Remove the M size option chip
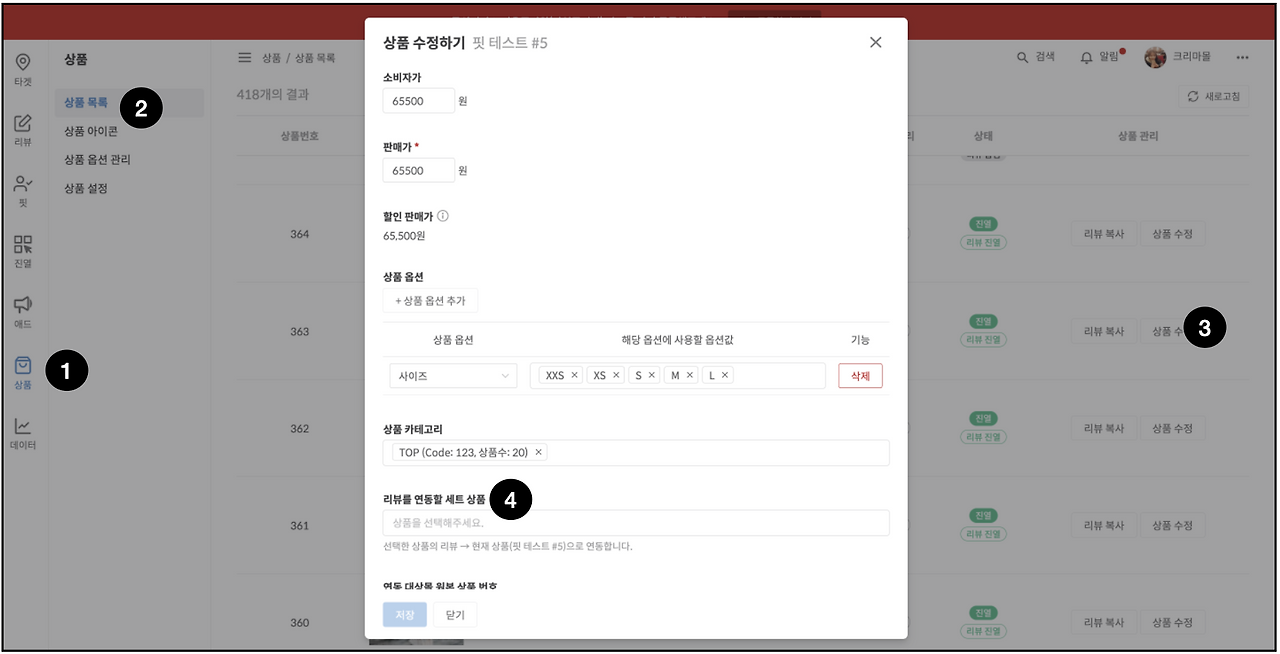 [x=688, y=374]
